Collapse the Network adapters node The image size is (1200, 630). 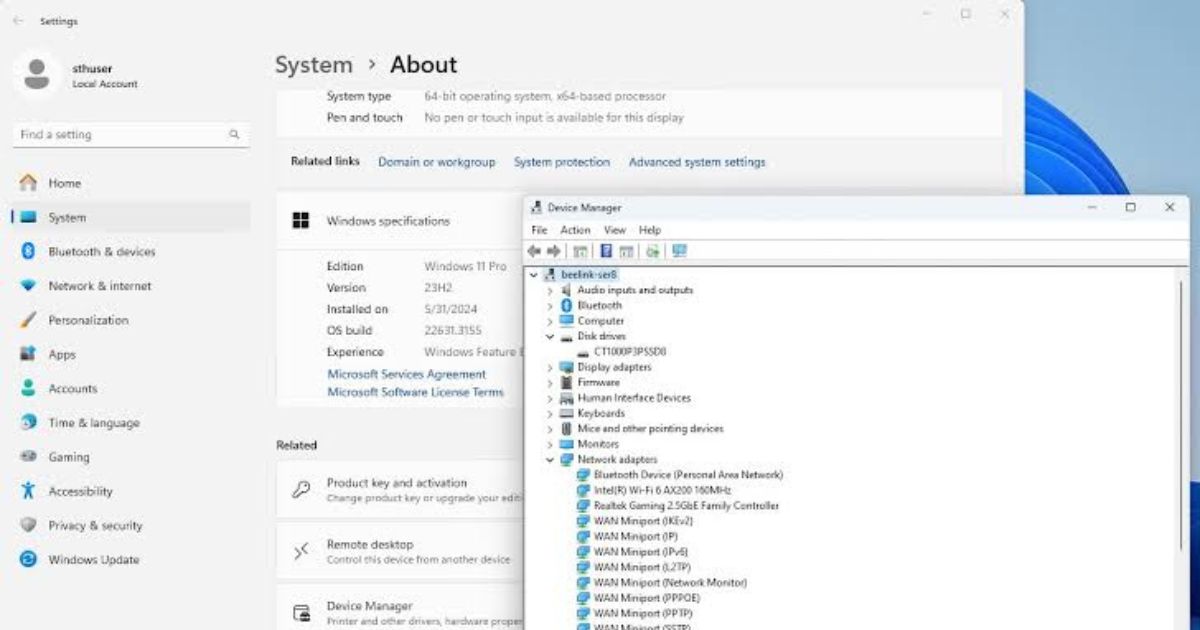[549, 460]
